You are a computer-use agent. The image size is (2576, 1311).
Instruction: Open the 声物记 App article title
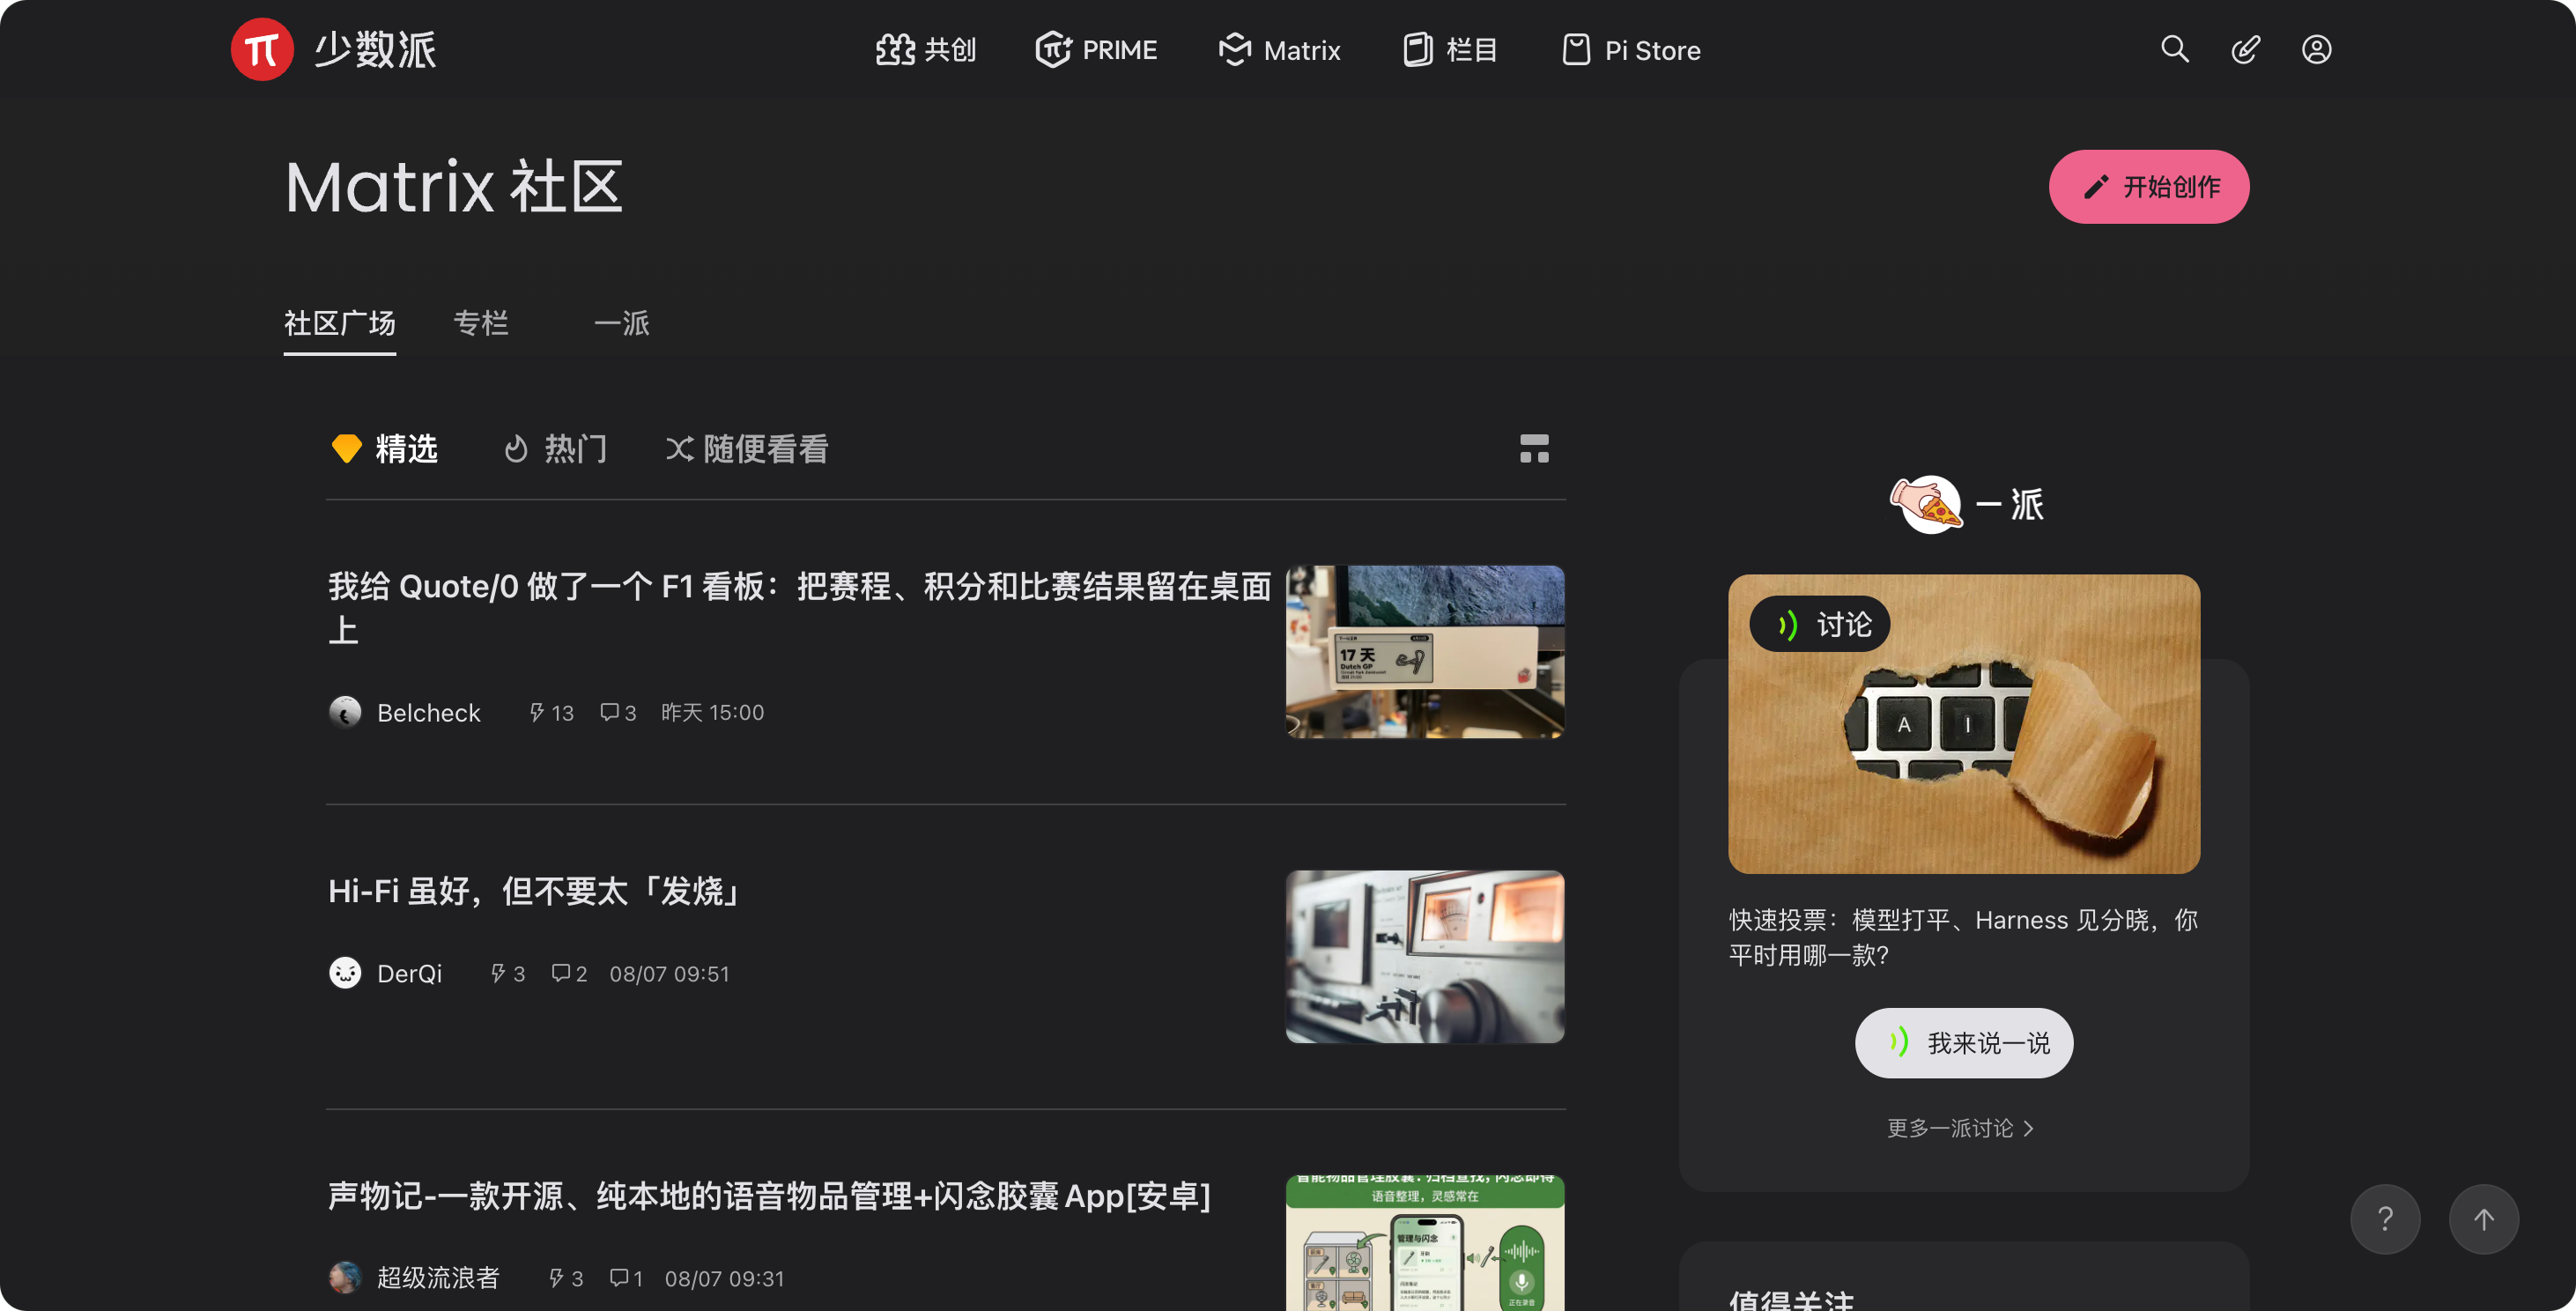pos(769,1196)
